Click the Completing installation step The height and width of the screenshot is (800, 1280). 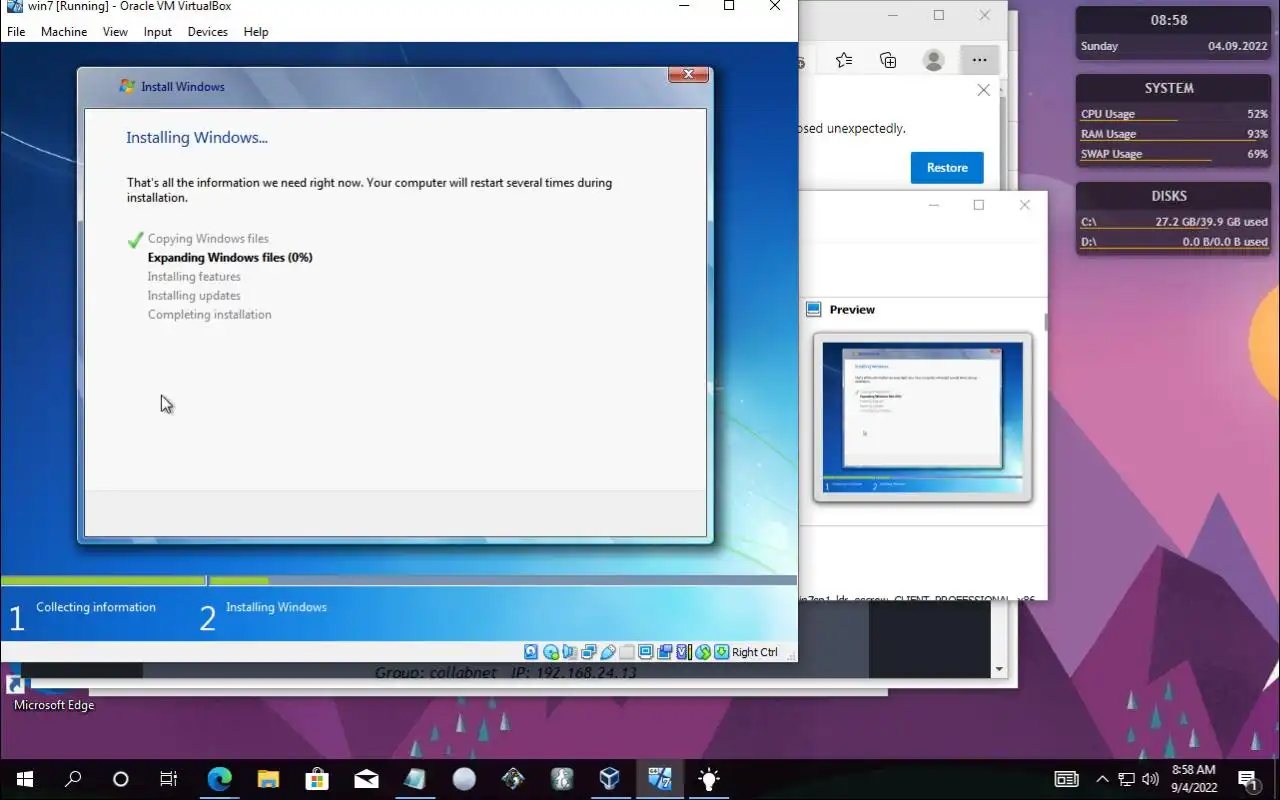click(210, 315)
